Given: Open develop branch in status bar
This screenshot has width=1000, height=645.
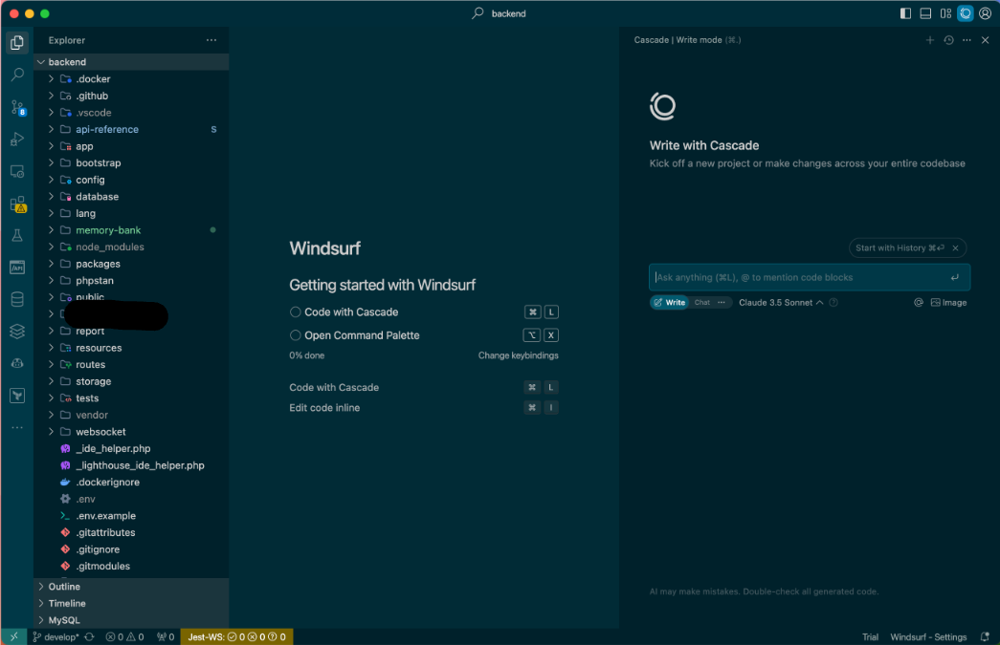Looking at the screenshot, I should tap(55, 637).
